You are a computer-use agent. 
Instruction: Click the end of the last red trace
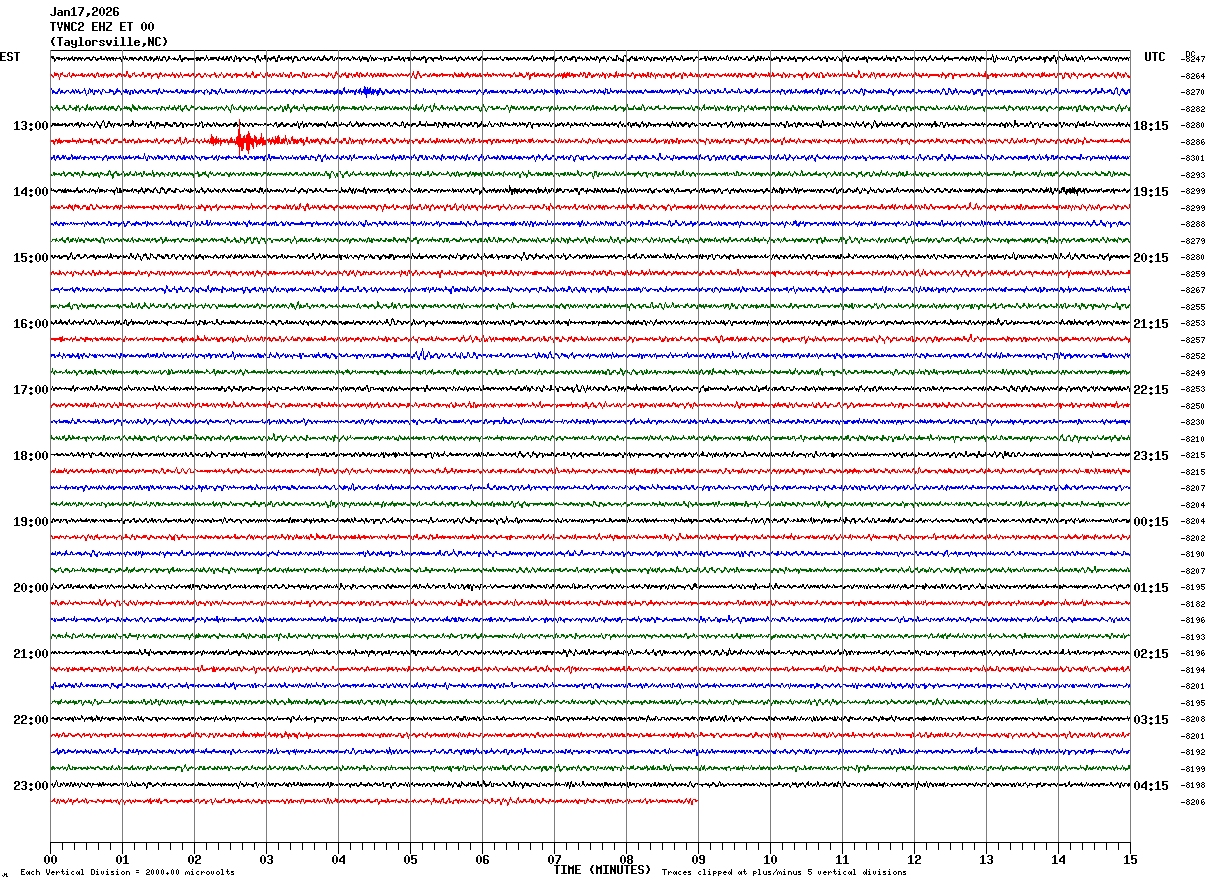[x=696, y=801]
